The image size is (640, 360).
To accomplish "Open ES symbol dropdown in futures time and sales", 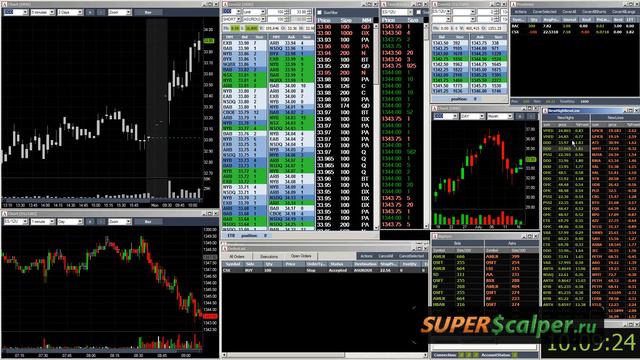I will pos(398,12).
